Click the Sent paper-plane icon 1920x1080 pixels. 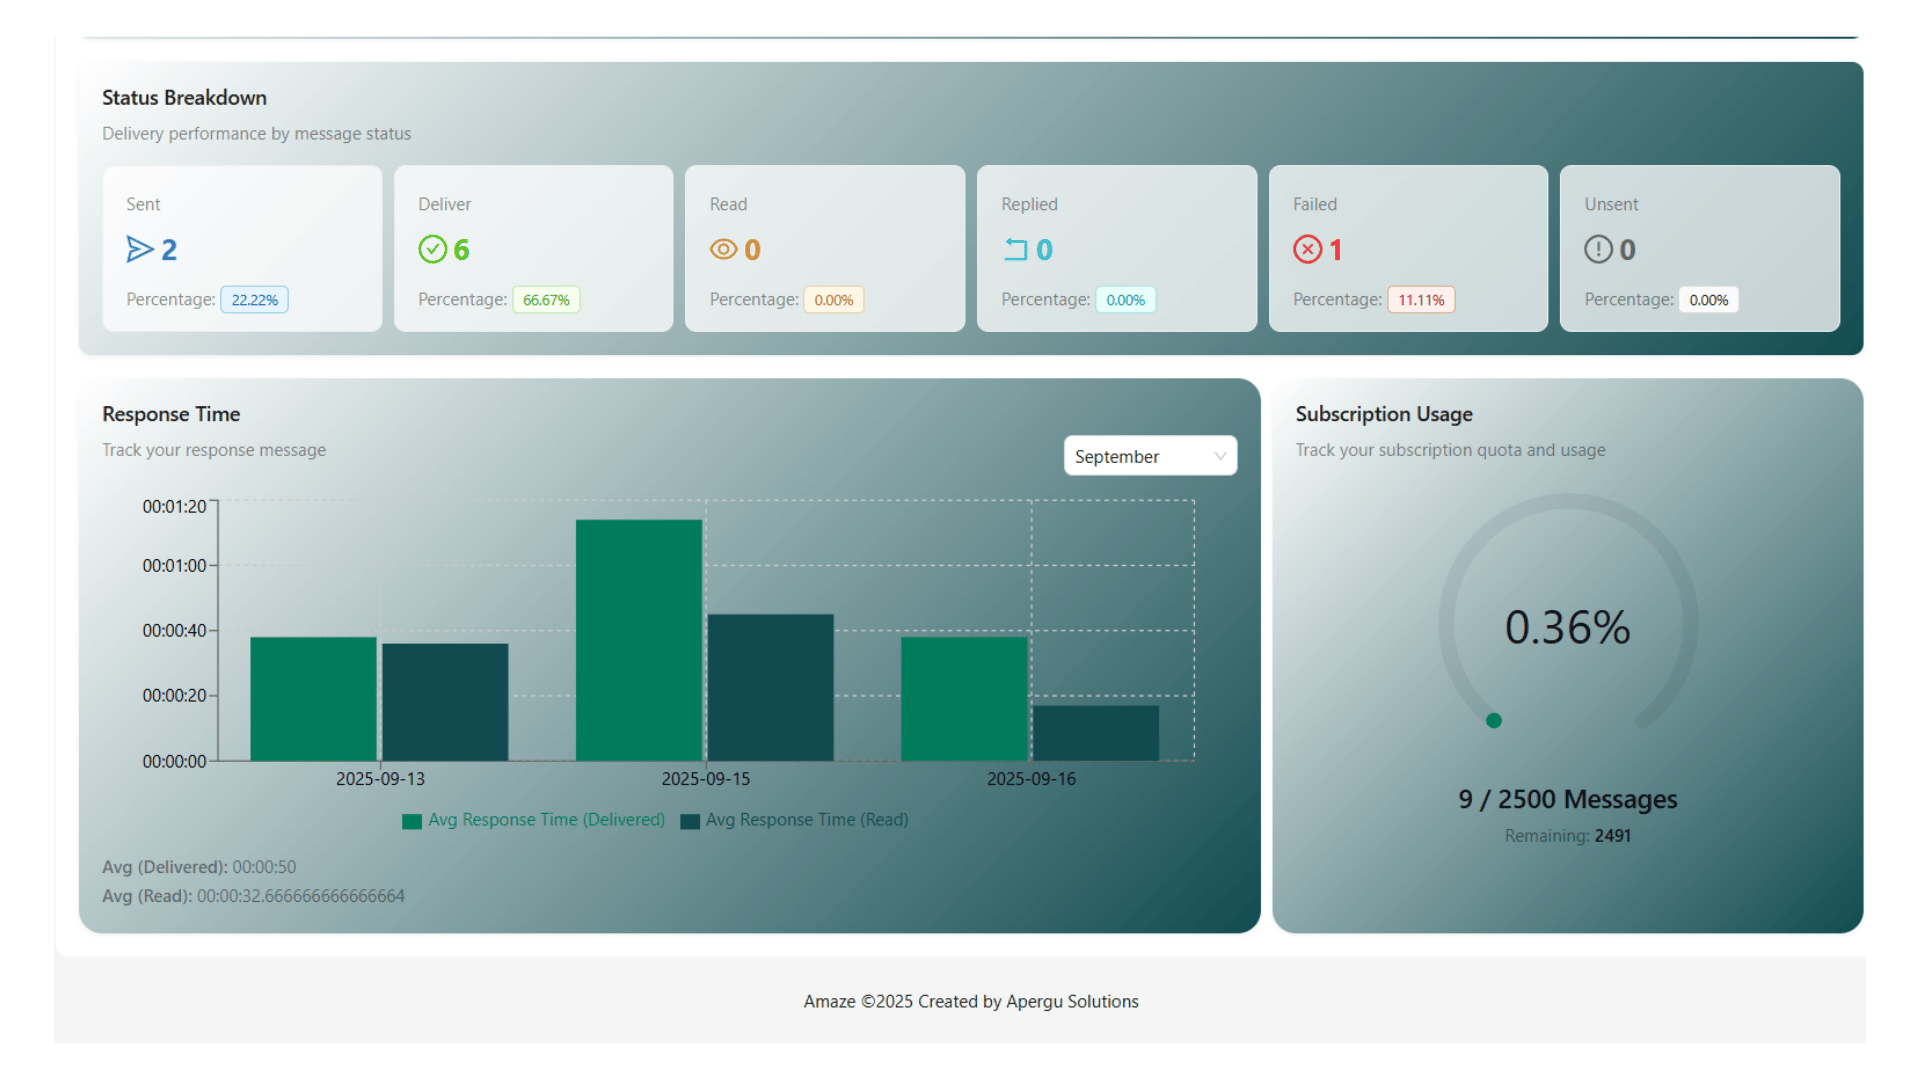click(139, 249)
